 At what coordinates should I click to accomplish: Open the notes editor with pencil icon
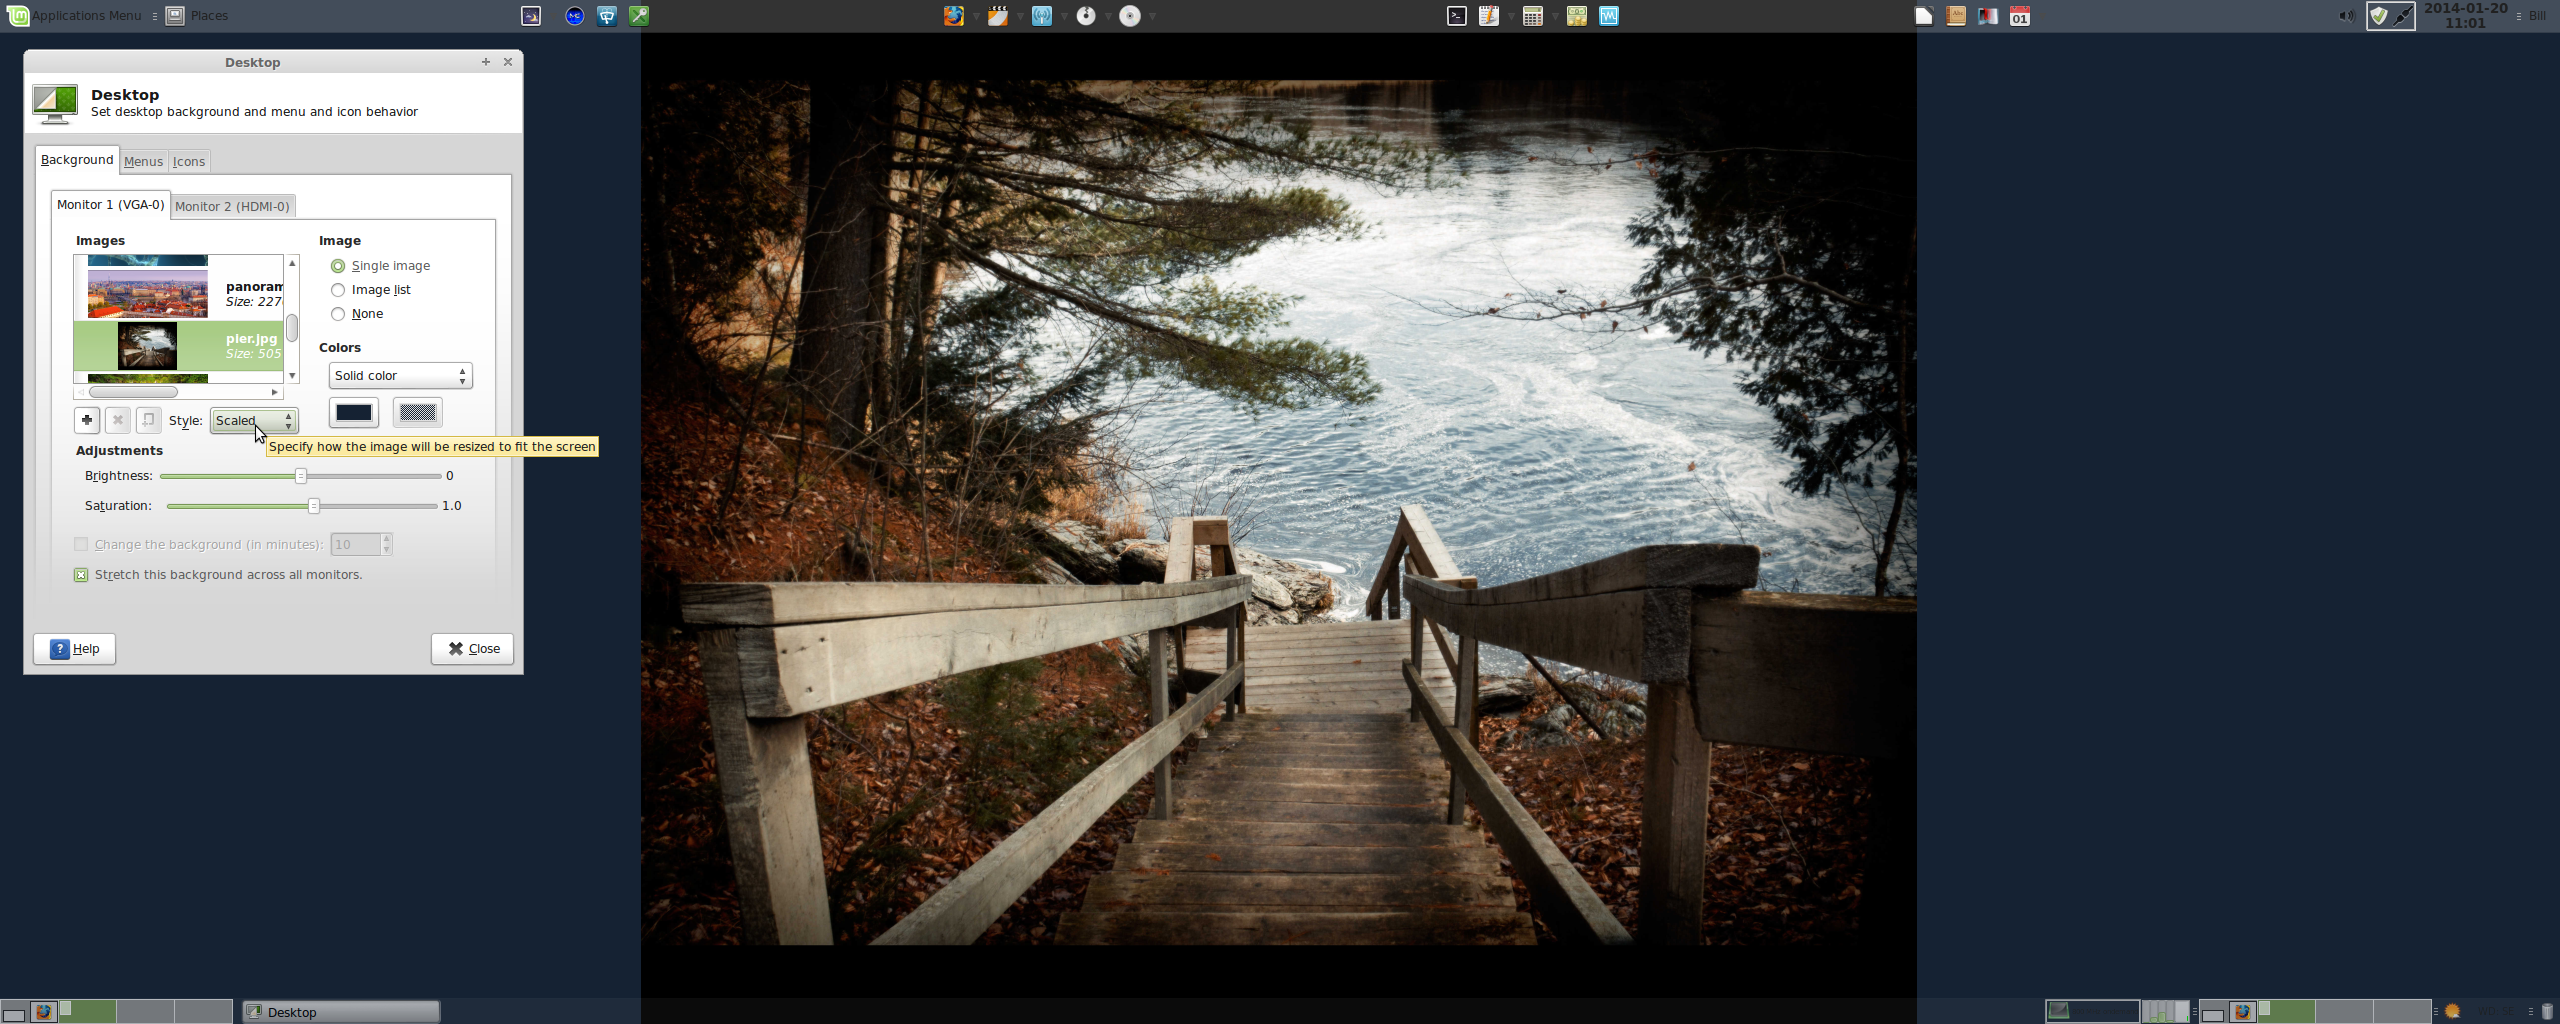point(1489,16)
